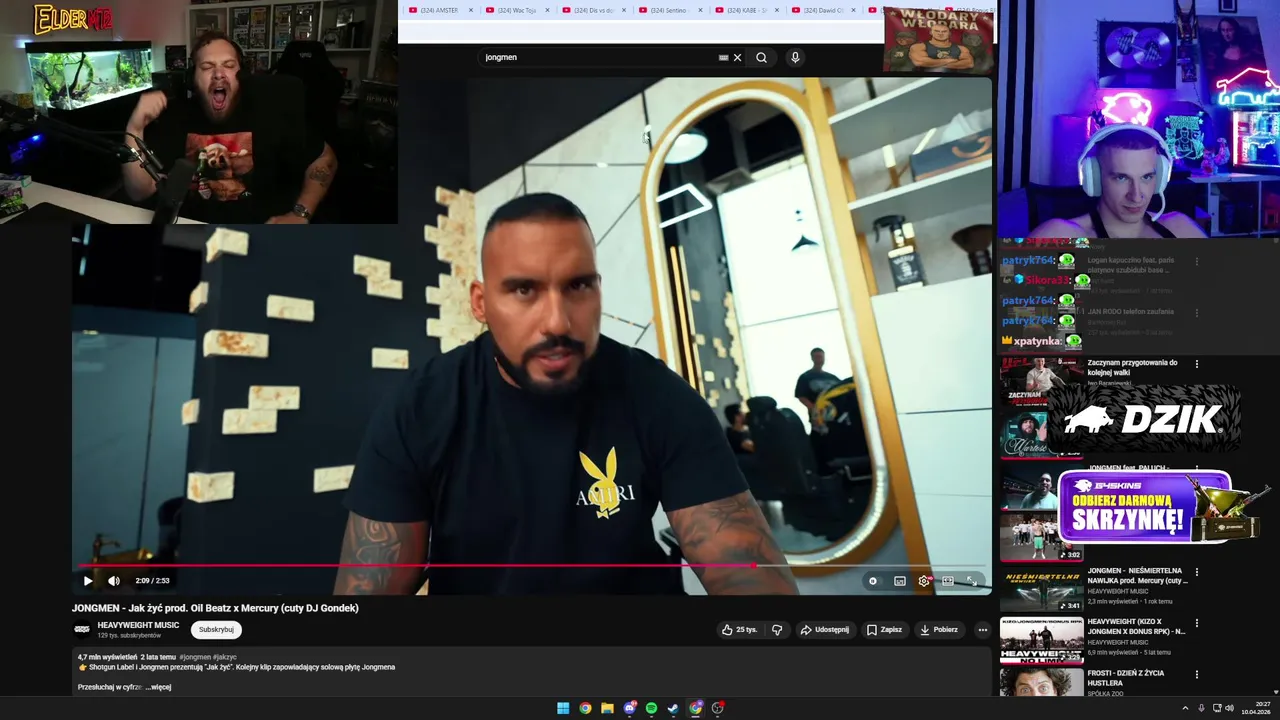Expand the description with ...więcej
The height and width of the screenshot is (720, 1280).
(x=158, y=687)
